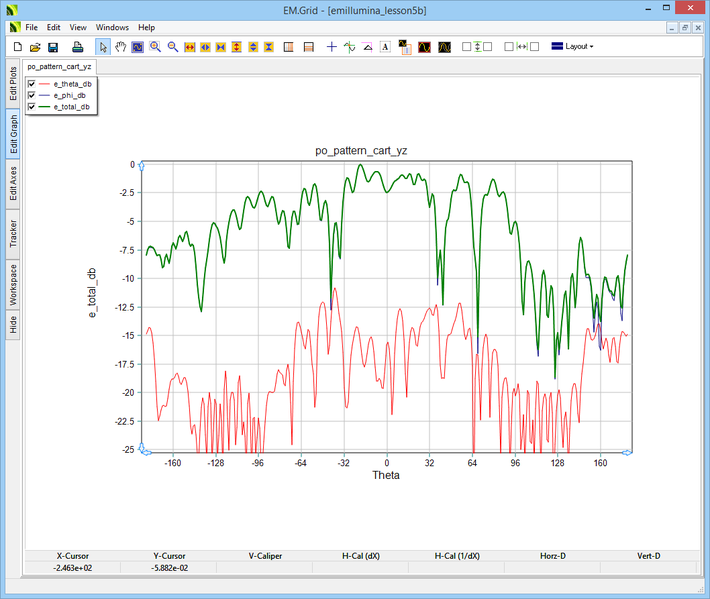The height and width of the screenshot is (599, 710).
Task: Uncheck the e_theta_db plot checkbox
Action: 32,84
